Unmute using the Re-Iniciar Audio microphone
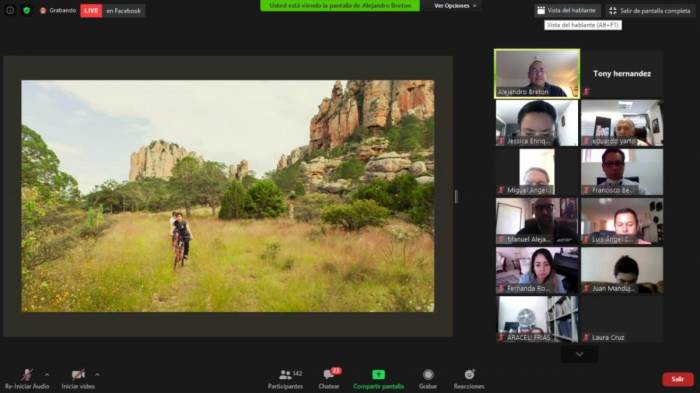Viewport: 700px width, 393px height. click(26, 375)
